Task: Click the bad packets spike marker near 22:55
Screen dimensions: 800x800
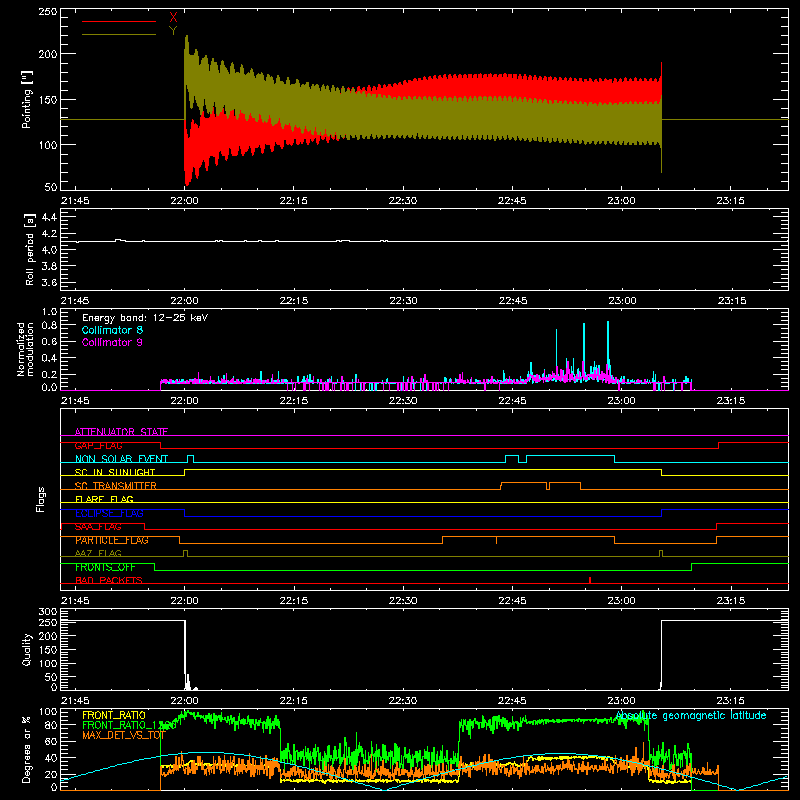Action: [590, 580]
